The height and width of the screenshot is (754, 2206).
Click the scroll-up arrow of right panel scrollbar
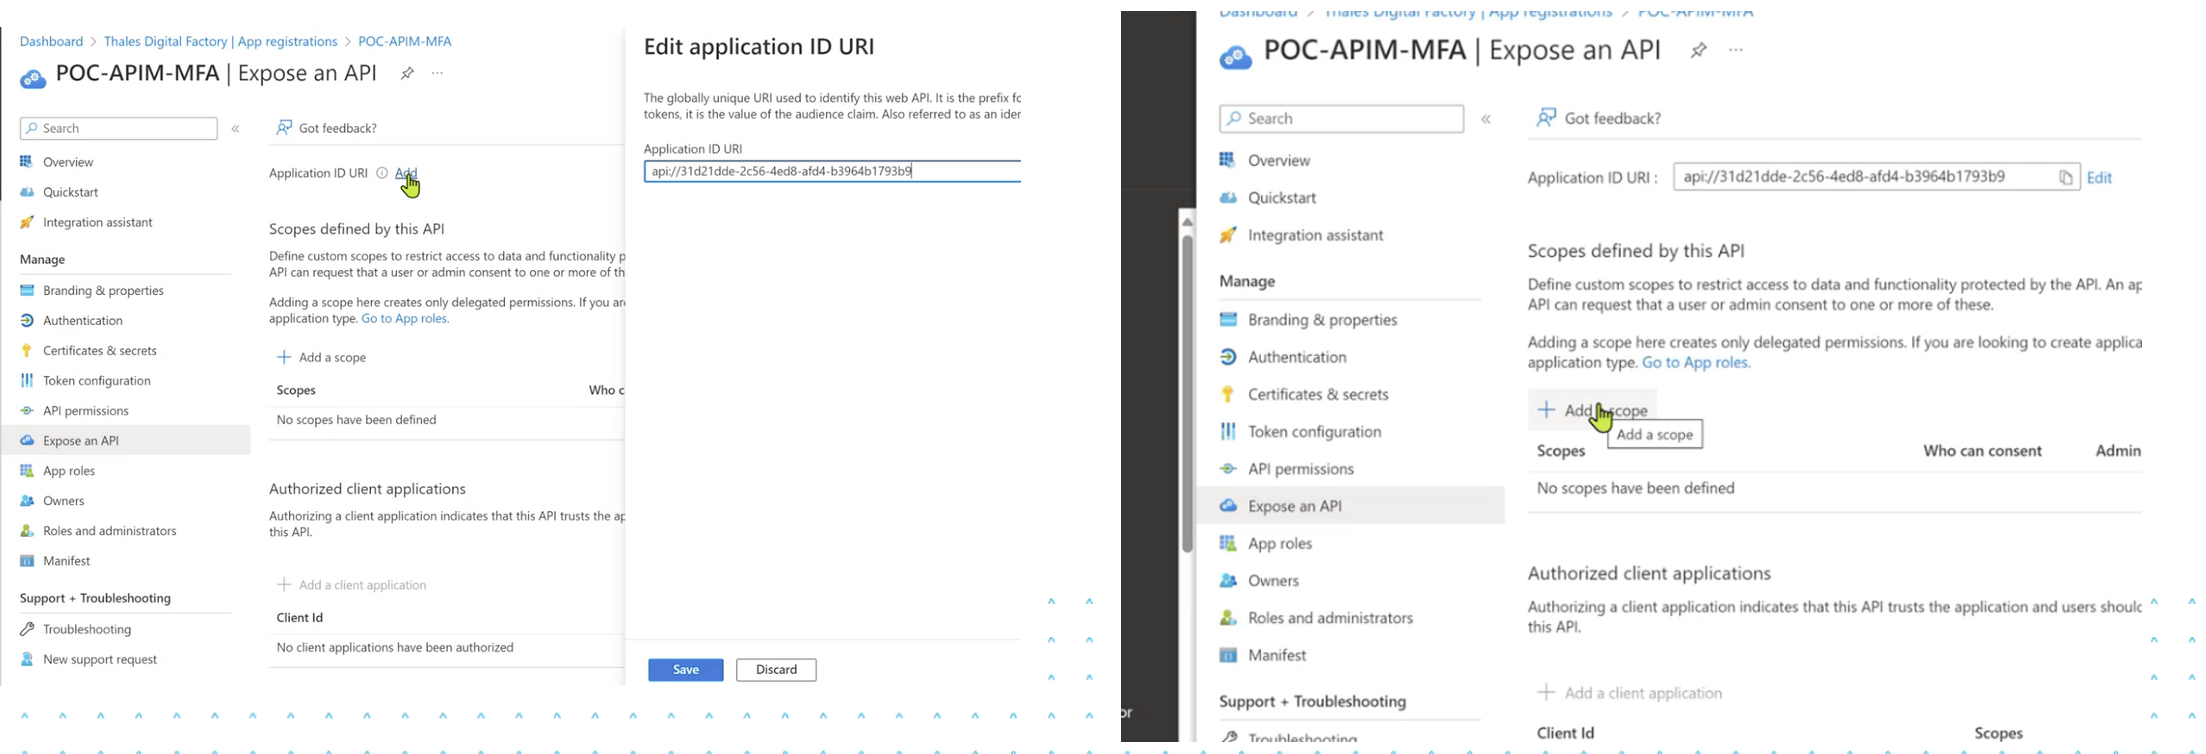coord(1187,221)
